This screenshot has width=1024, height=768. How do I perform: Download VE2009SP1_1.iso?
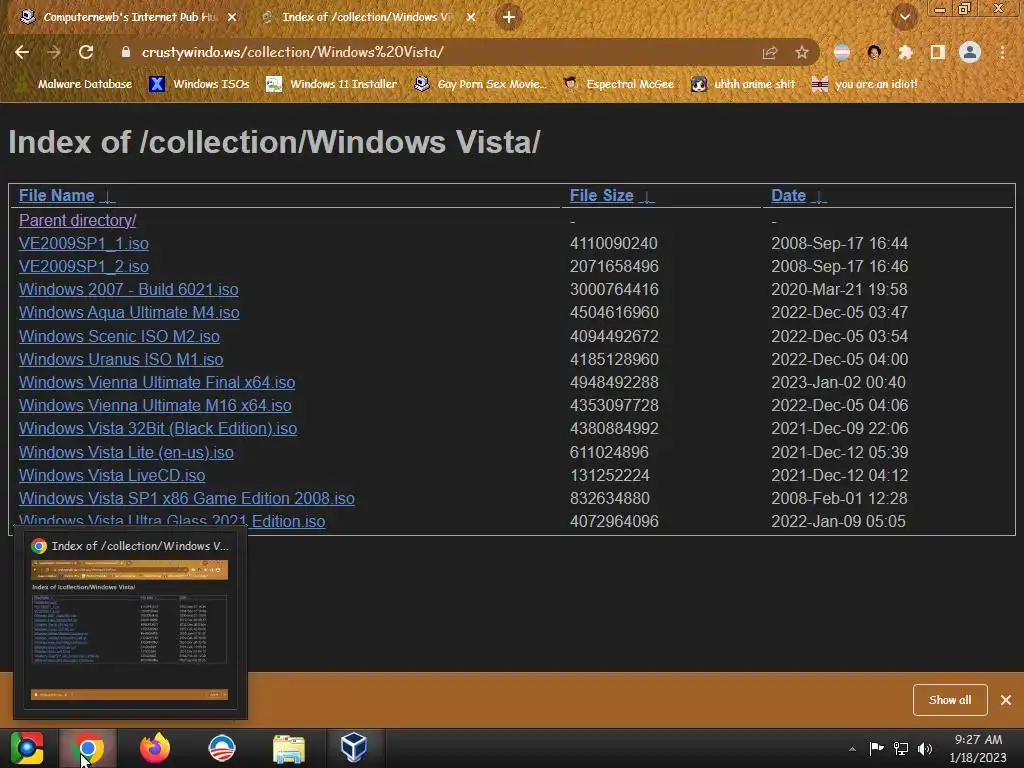pos(84,244)
